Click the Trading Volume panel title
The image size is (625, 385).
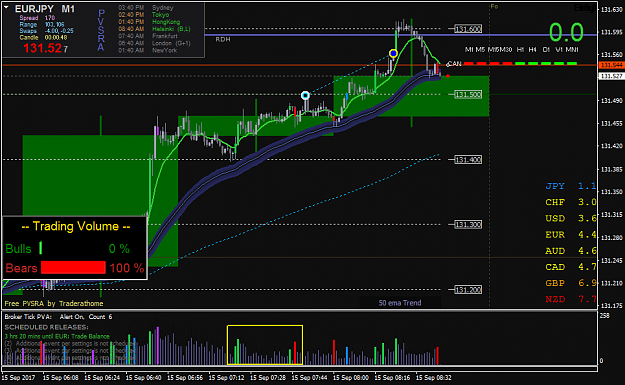76,226
